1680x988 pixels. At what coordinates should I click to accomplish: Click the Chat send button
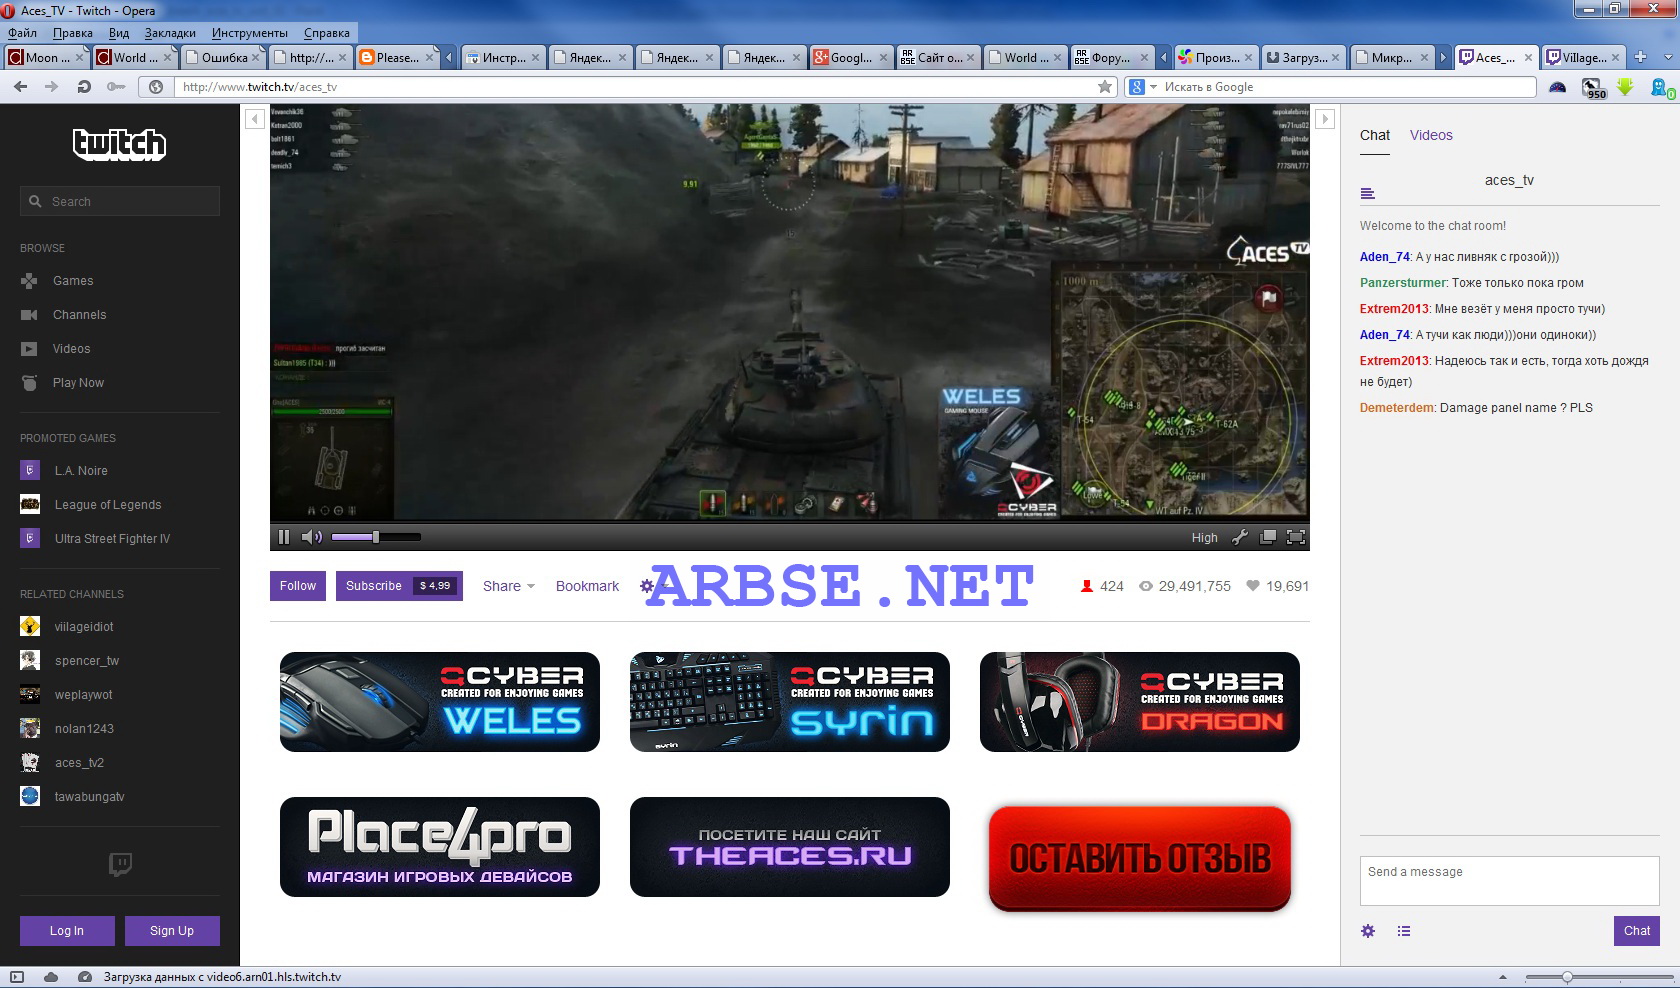(x=1636, y=931)
